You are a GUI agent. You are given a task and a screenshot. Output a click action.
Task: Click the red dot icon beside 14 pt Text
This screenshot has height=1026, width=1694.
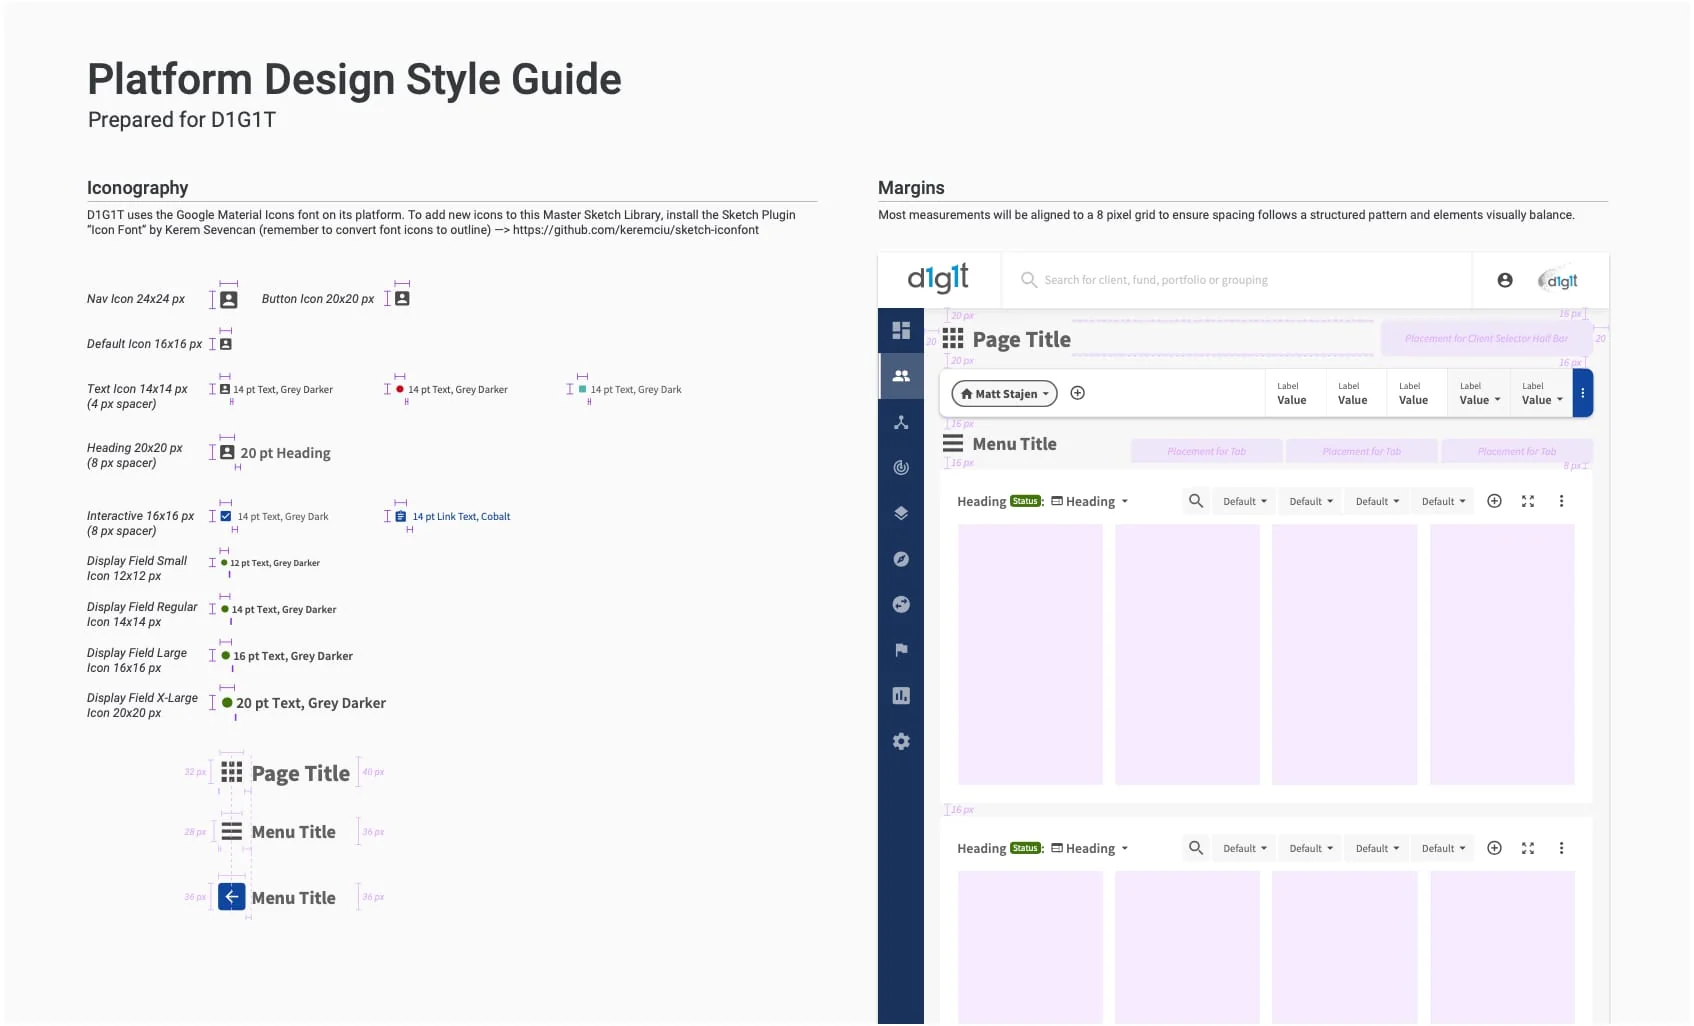pos(400,389)
